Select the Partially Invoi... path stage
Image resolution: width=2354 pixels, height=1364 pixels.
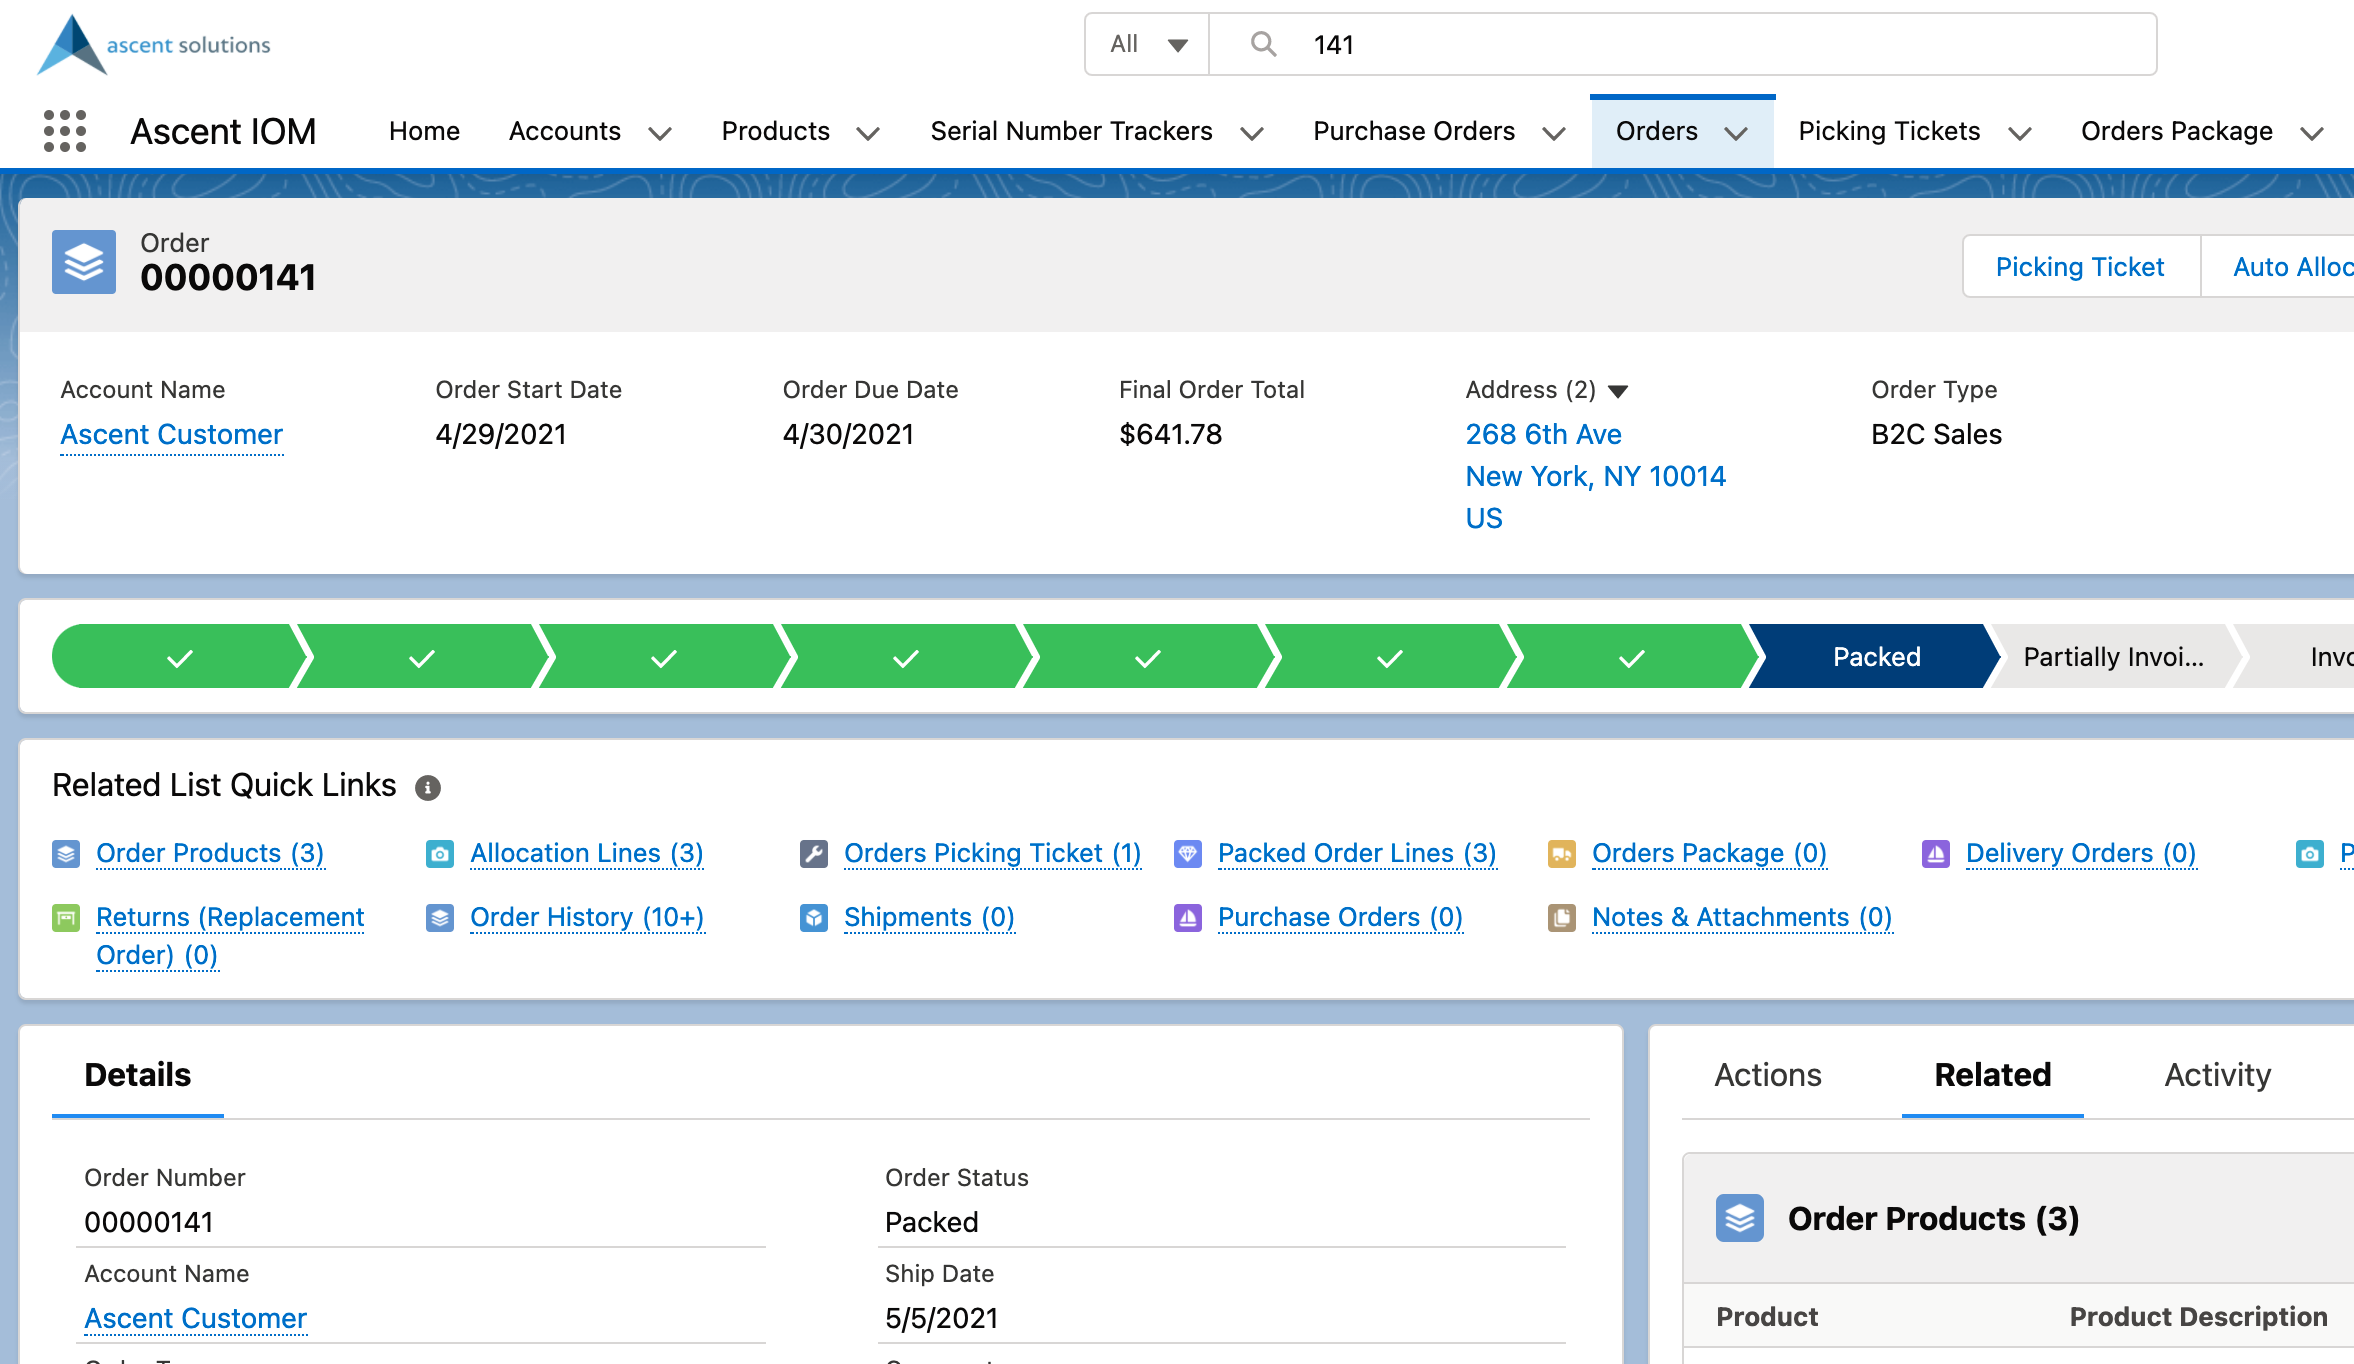click(x=2113, y=657)
